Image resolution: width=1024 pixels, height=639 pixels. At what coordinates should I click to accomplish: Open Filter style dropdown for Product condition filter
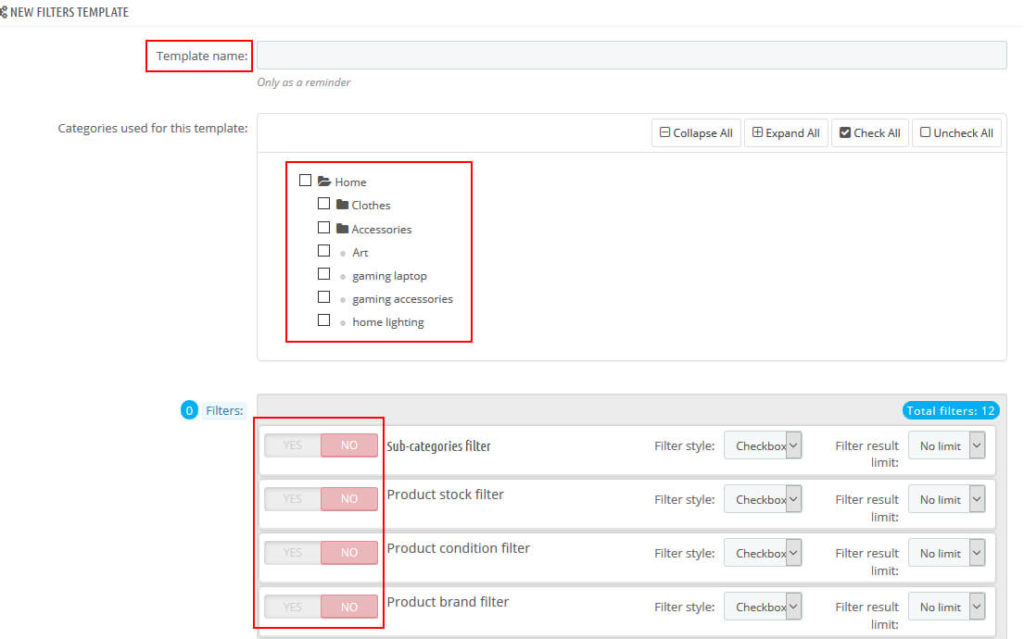pyautogui.click(x=763, y=553)
